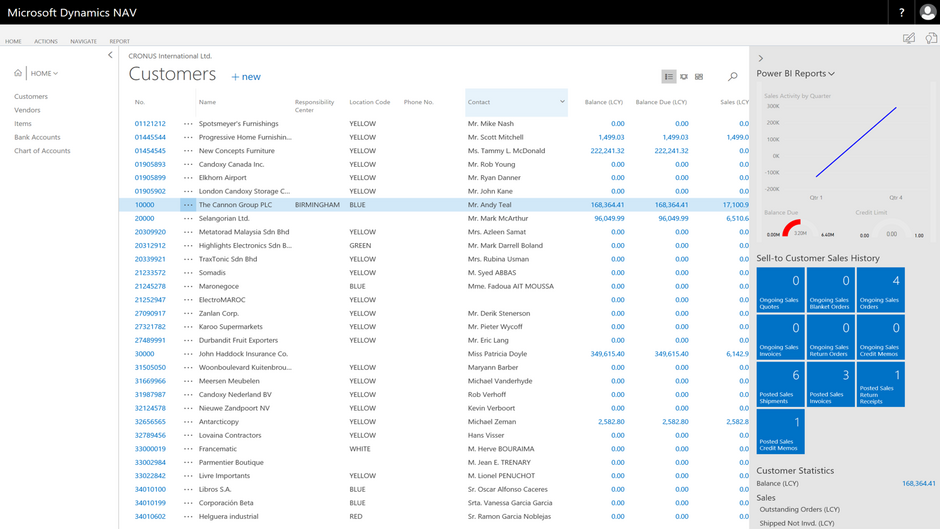This screenshot has height=529, width=940.
Task: Open row menu for Zanlan Corp.
Action: [x=188, y=313]
